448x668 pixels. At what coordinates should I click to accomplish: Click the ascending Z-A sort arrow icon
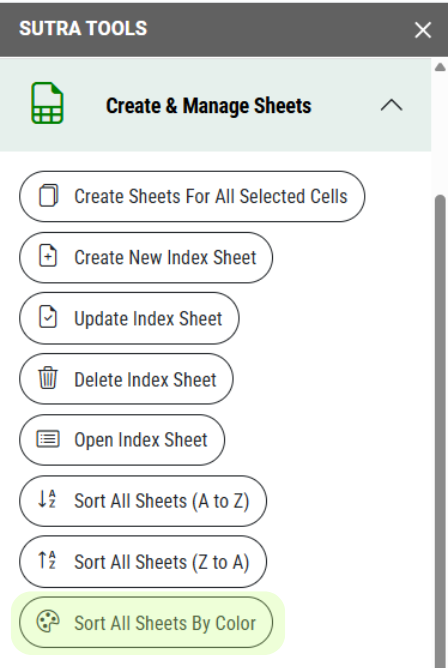coord(47,560)
